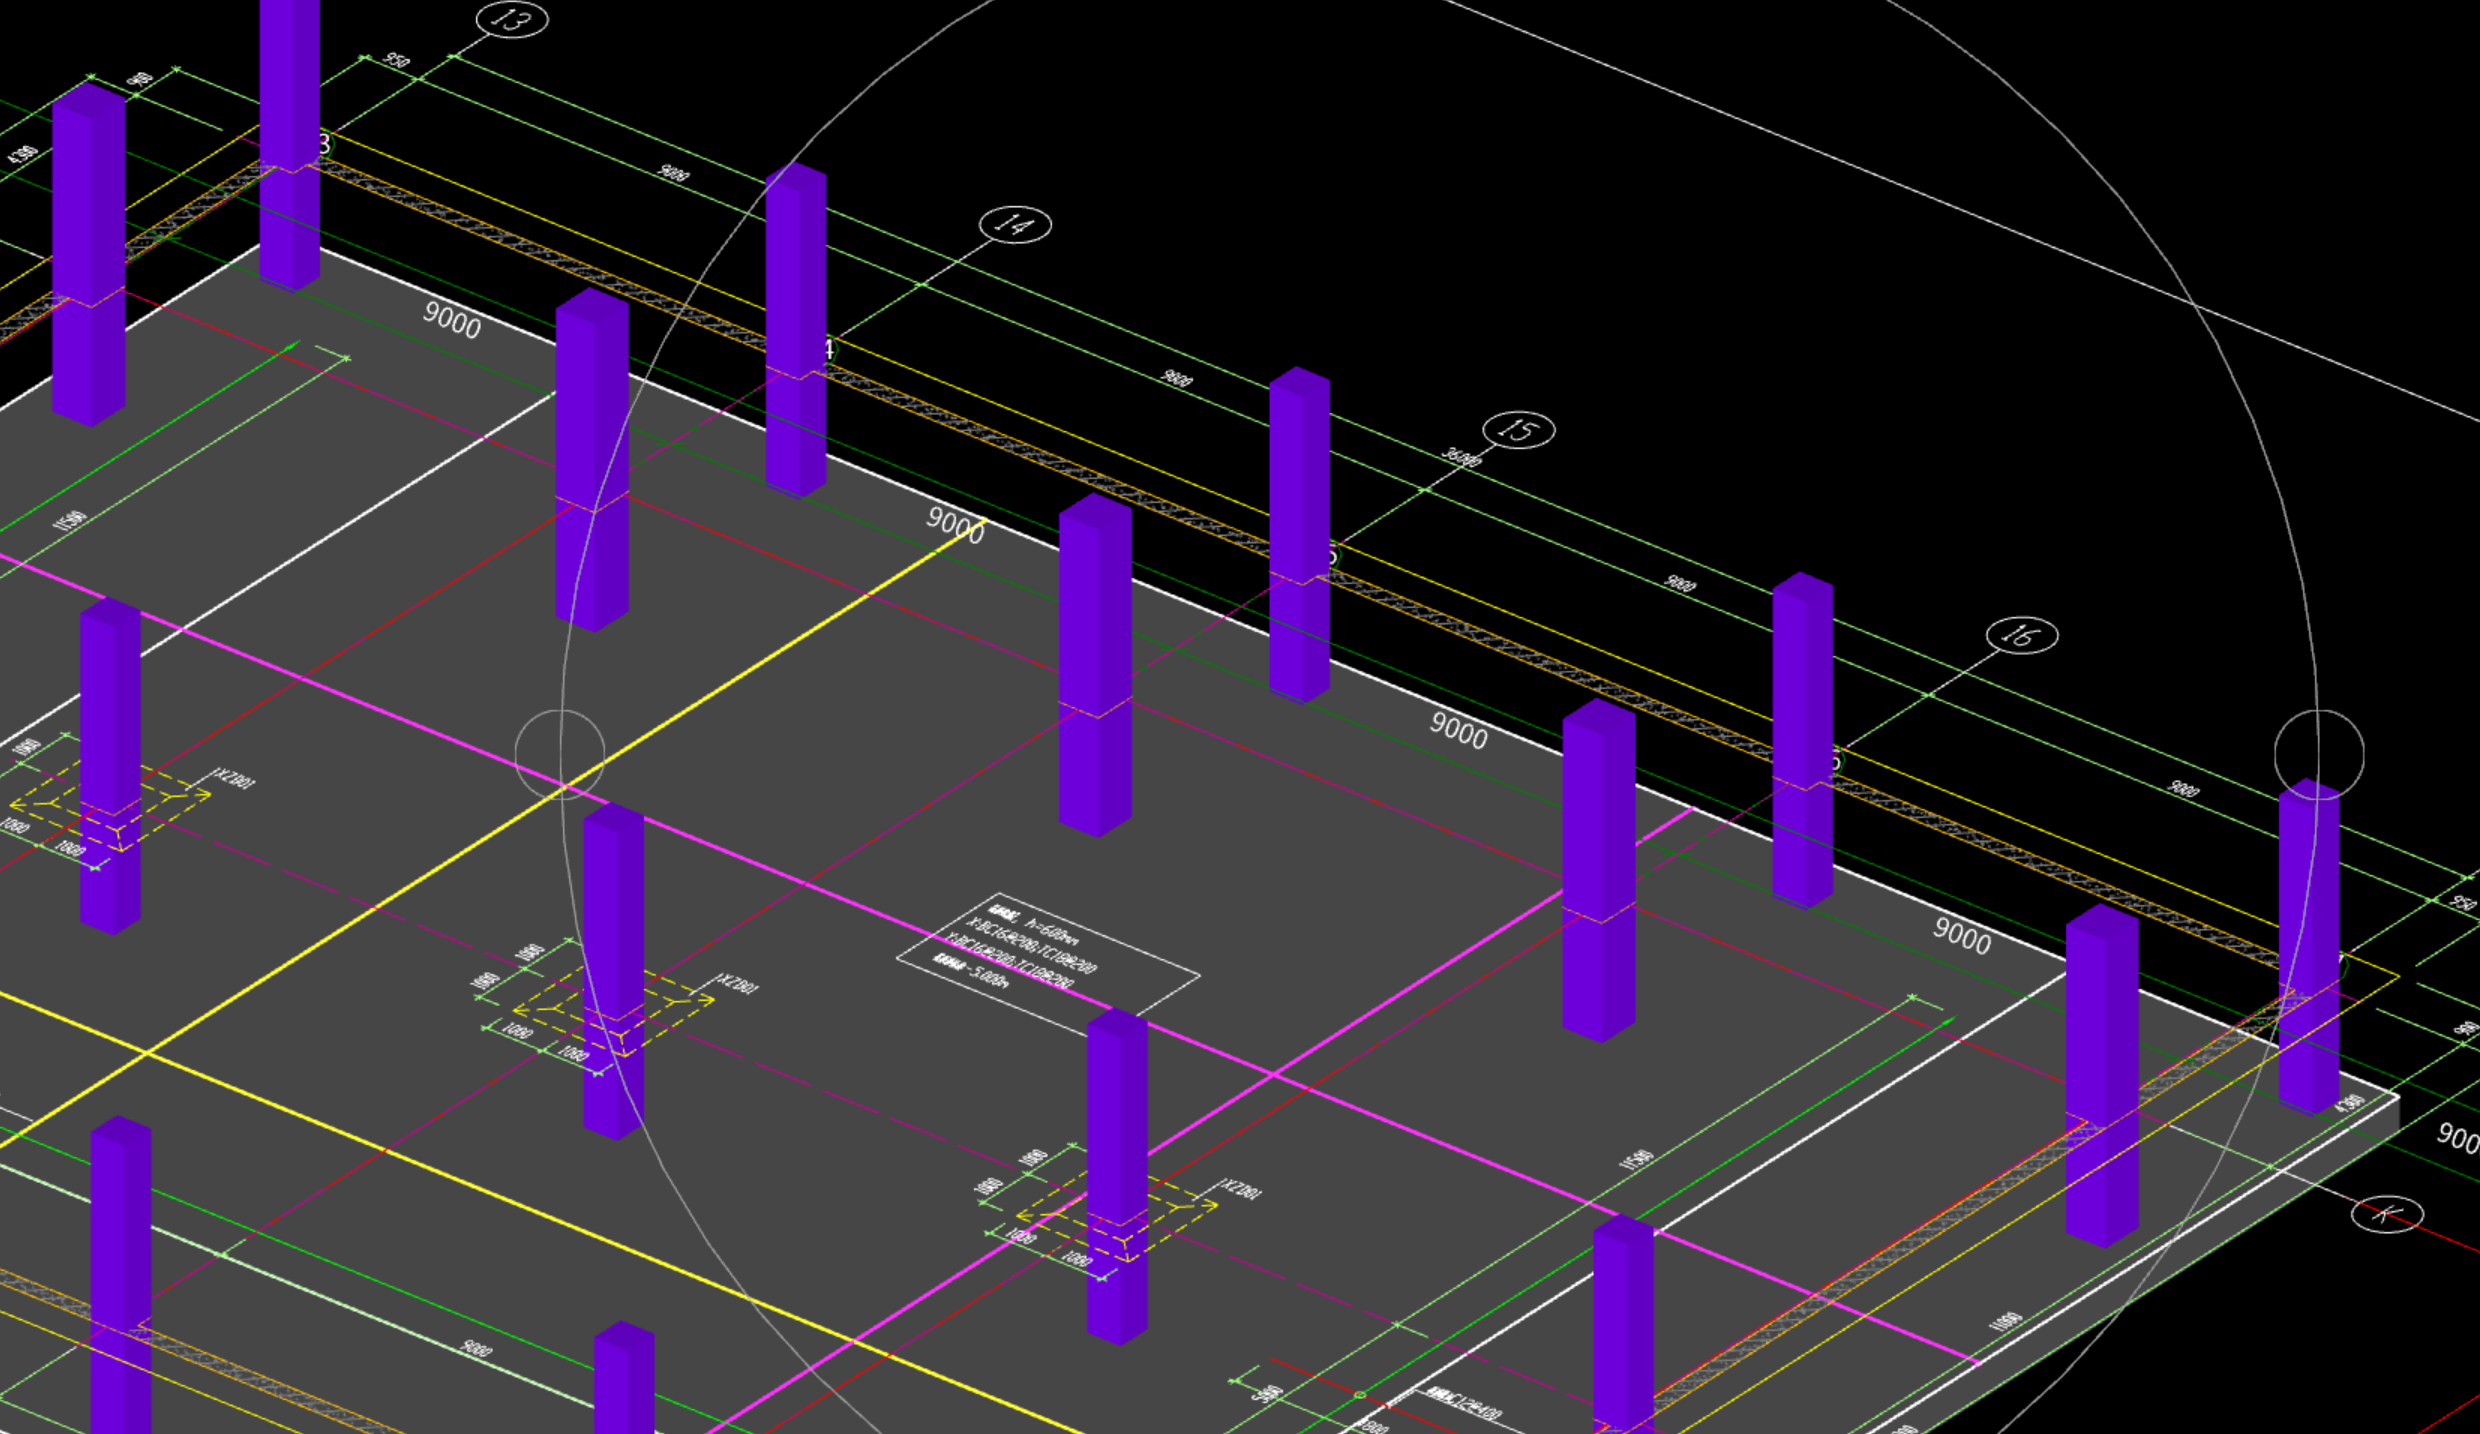Select axis grid bubble K

click(x=2387, y=1214)
